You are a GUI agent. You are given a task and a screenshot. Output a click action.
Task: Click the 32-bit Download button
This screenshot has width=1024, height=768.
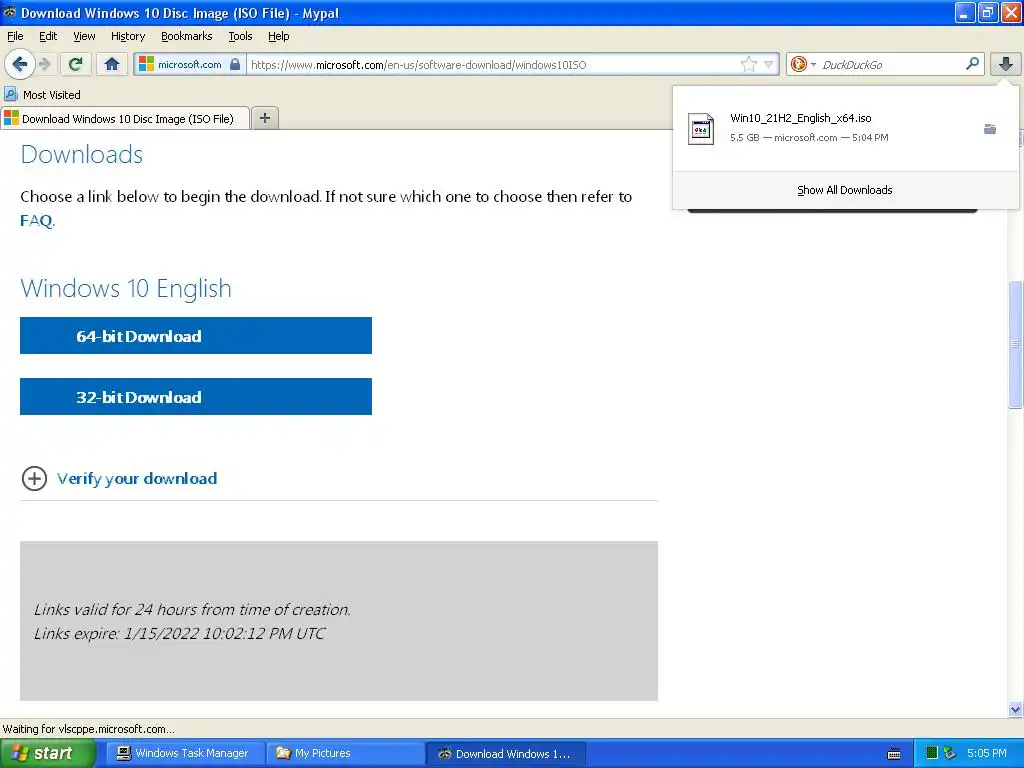(x=196, y=396)
